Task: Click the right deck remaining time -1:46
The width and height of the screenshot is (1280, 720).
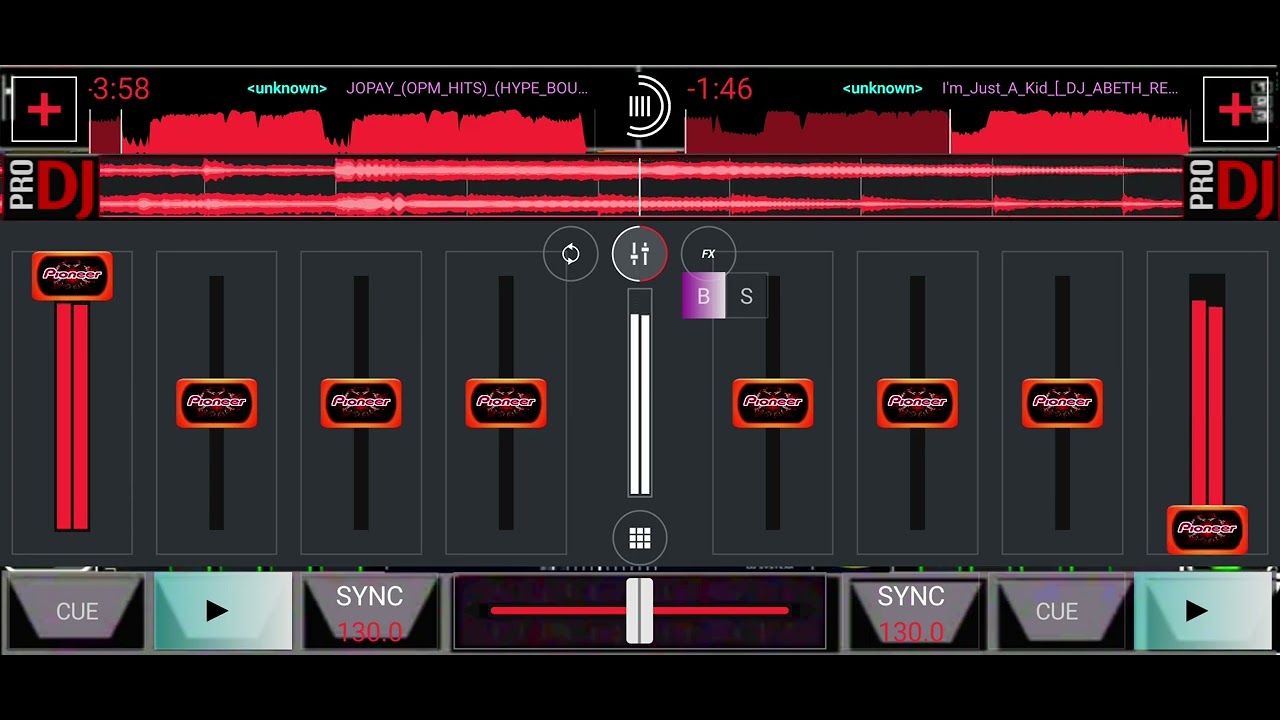Action: click(719, 89)
